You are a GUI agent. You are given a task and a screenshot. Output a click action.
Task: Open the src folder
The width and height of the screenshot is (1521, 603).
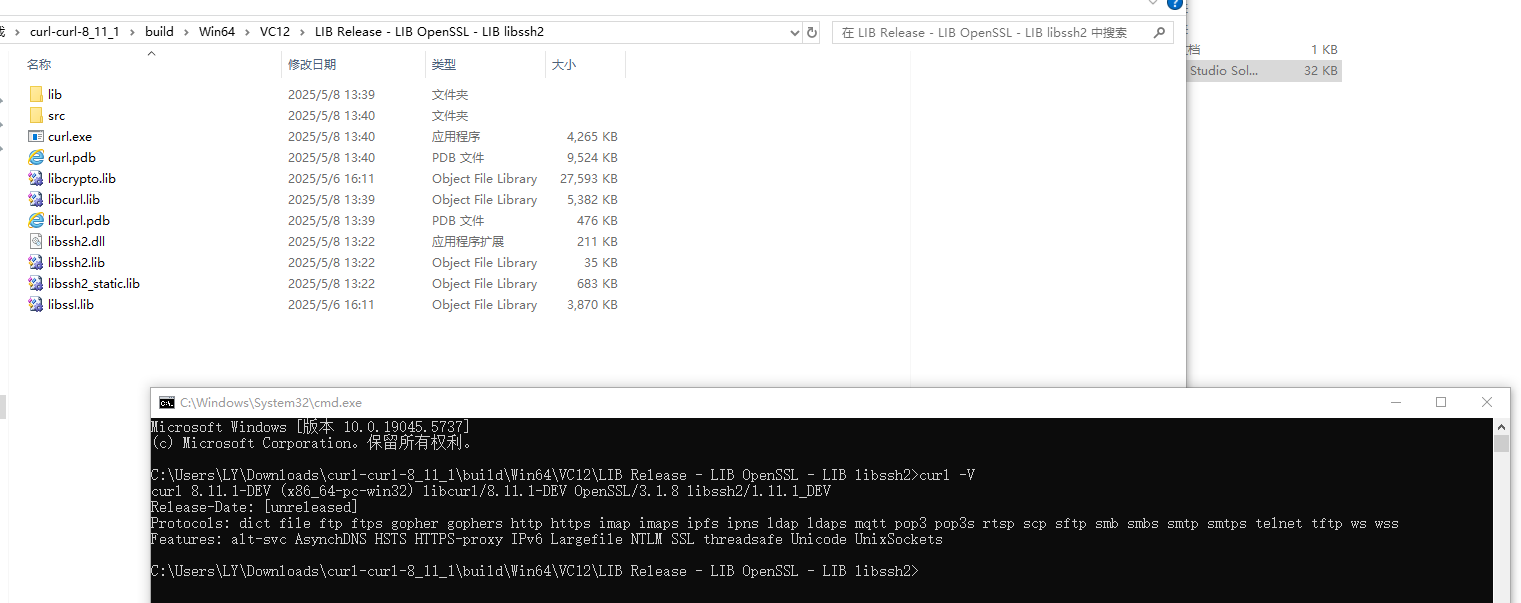(x=57, y=115)
